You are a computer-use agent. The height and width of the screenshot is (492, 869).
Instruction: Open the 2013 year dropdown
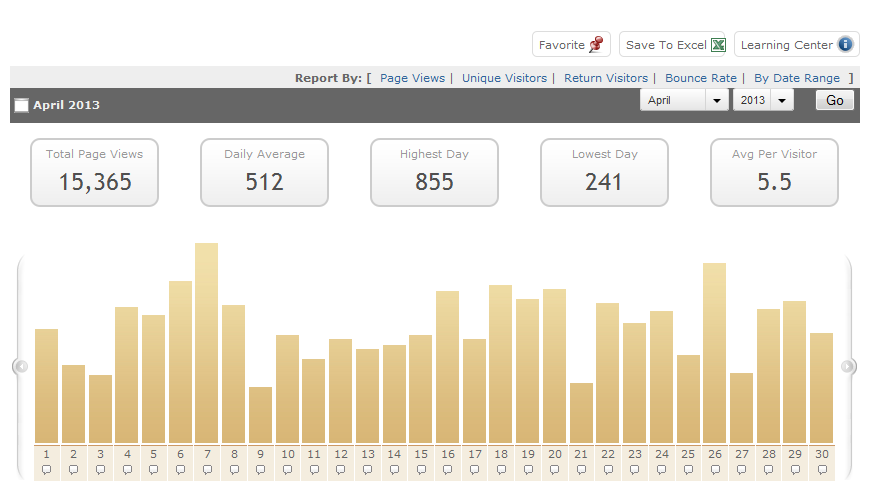pyautogui.click(x=763, y=100)
